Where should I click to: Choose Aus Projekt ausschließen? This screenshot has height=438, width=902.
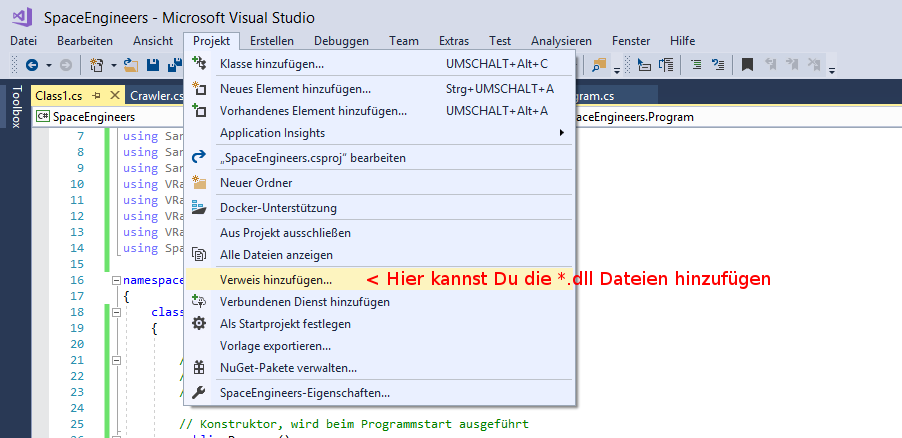380,233
